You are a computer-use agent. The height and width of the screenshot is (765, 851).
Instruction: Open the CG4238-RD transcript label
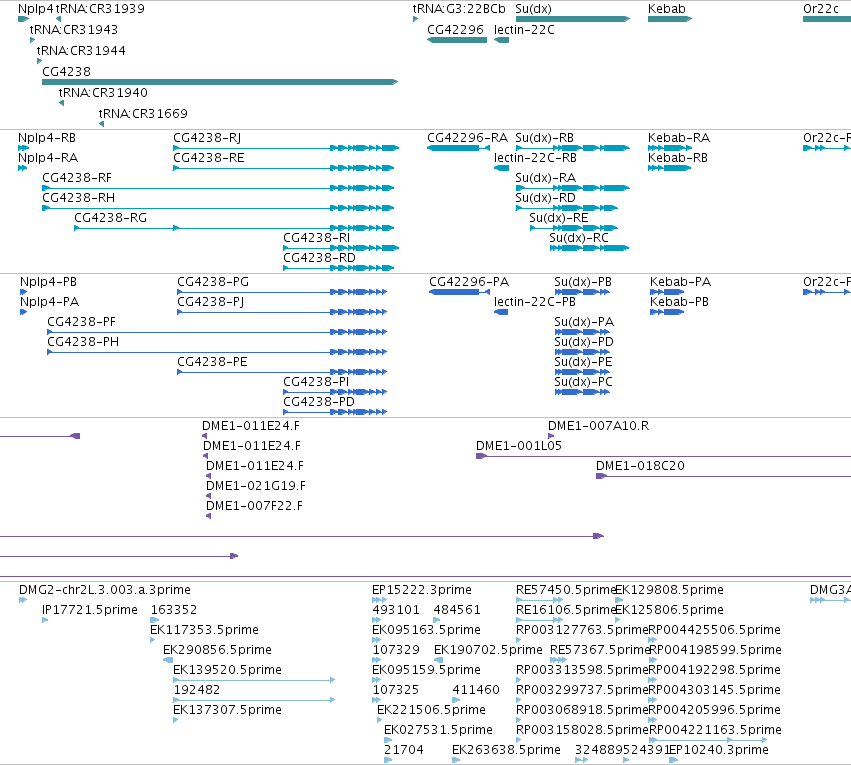320,257
